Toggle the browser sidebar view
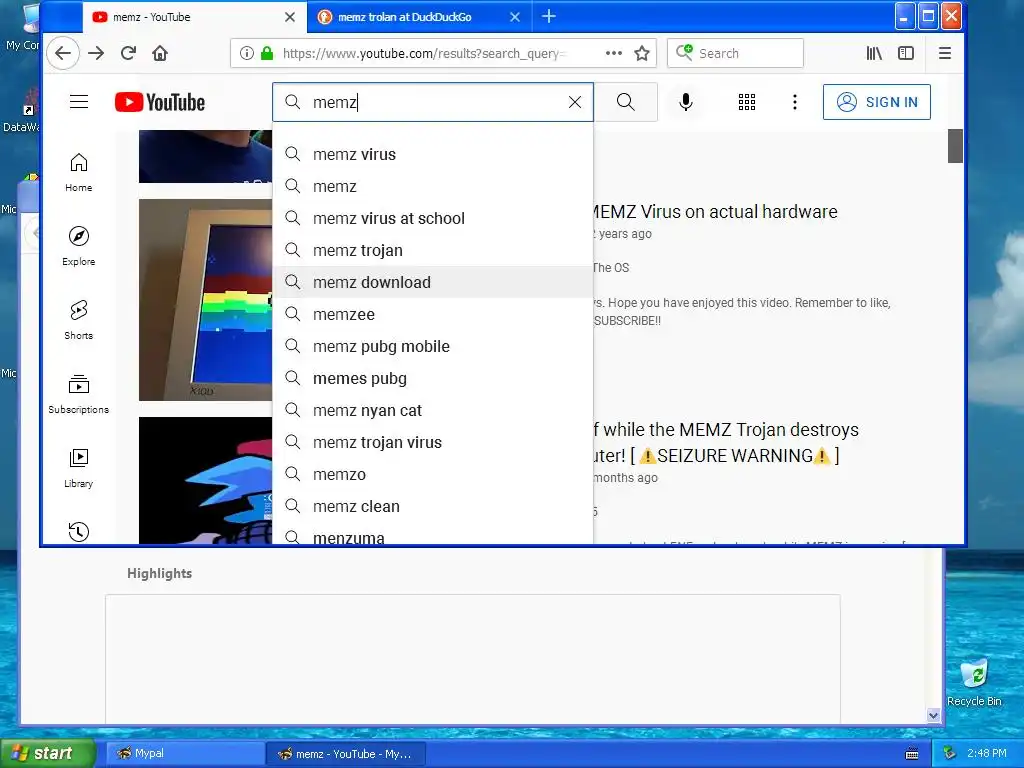The height and width of the screenshot is (768, 1024). [906, 53]
